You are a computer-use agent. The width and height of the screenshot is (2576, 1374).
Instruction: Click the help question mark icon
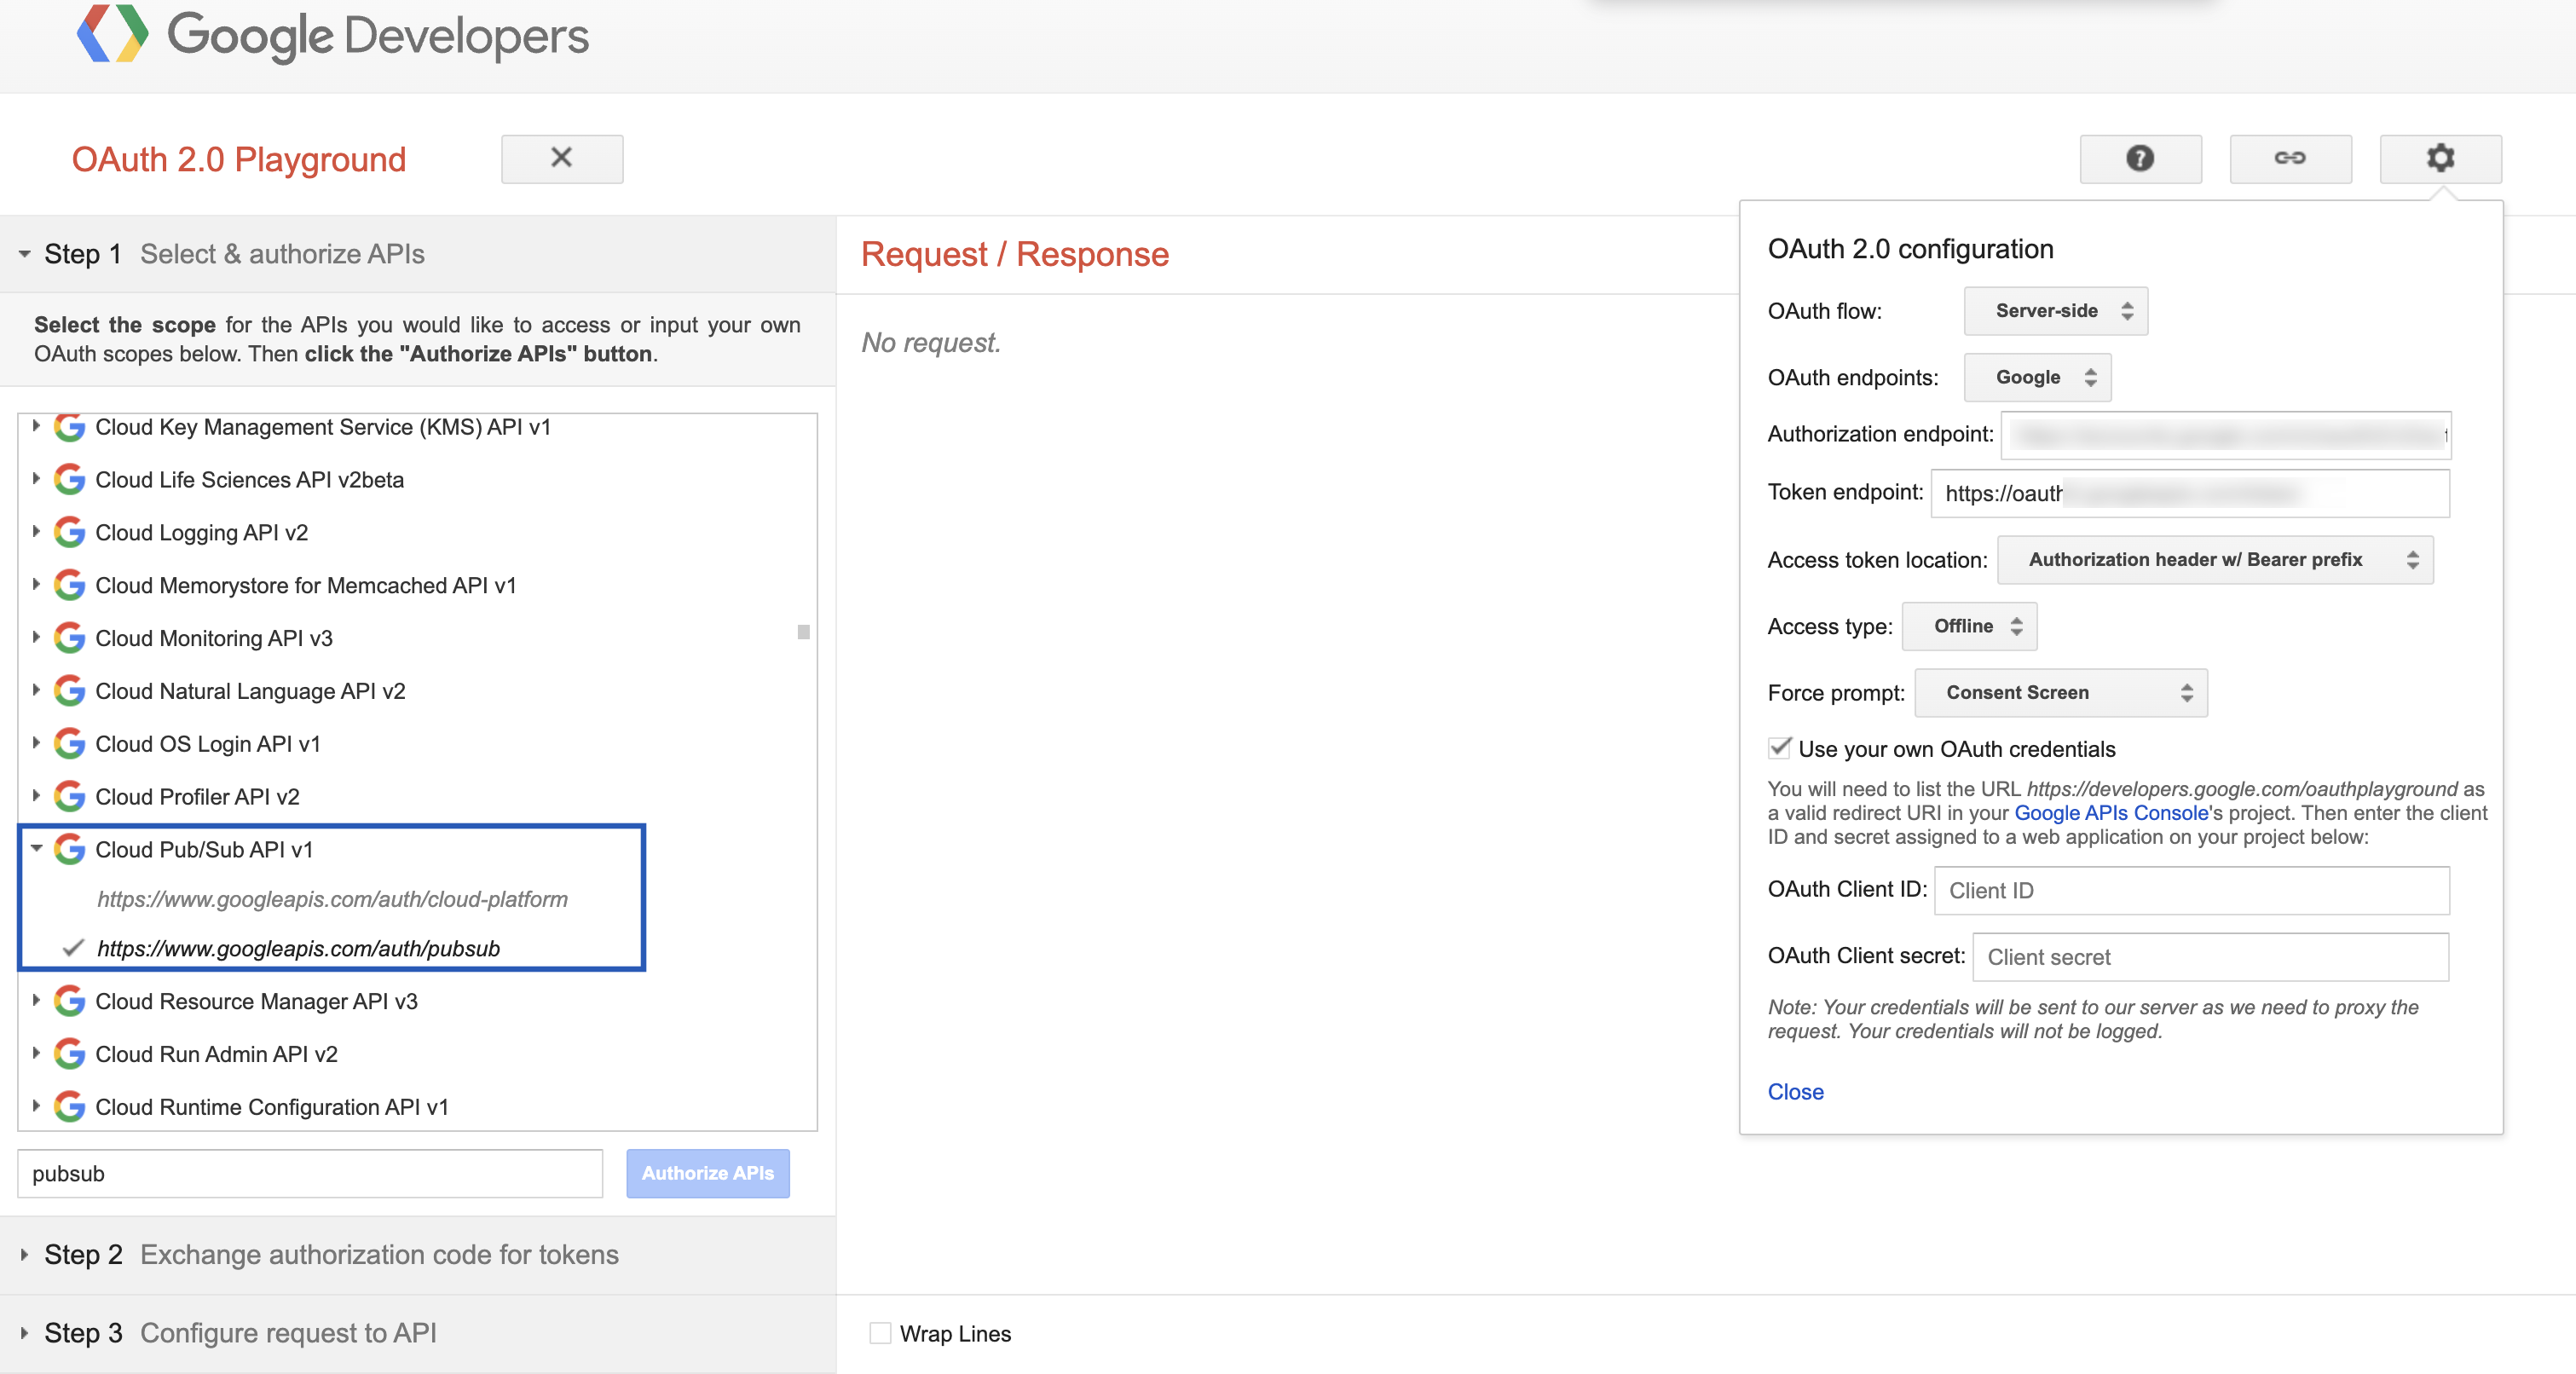coord(2140,158)
